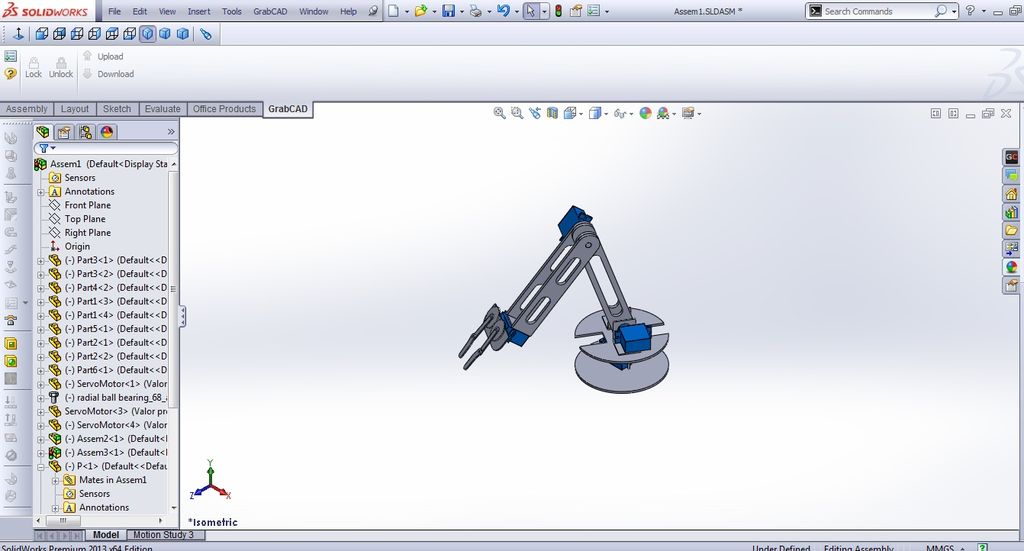This screenshot has height=551, width=1024.
Task: Collapse the P<1> component node
Action: (41, 467)
